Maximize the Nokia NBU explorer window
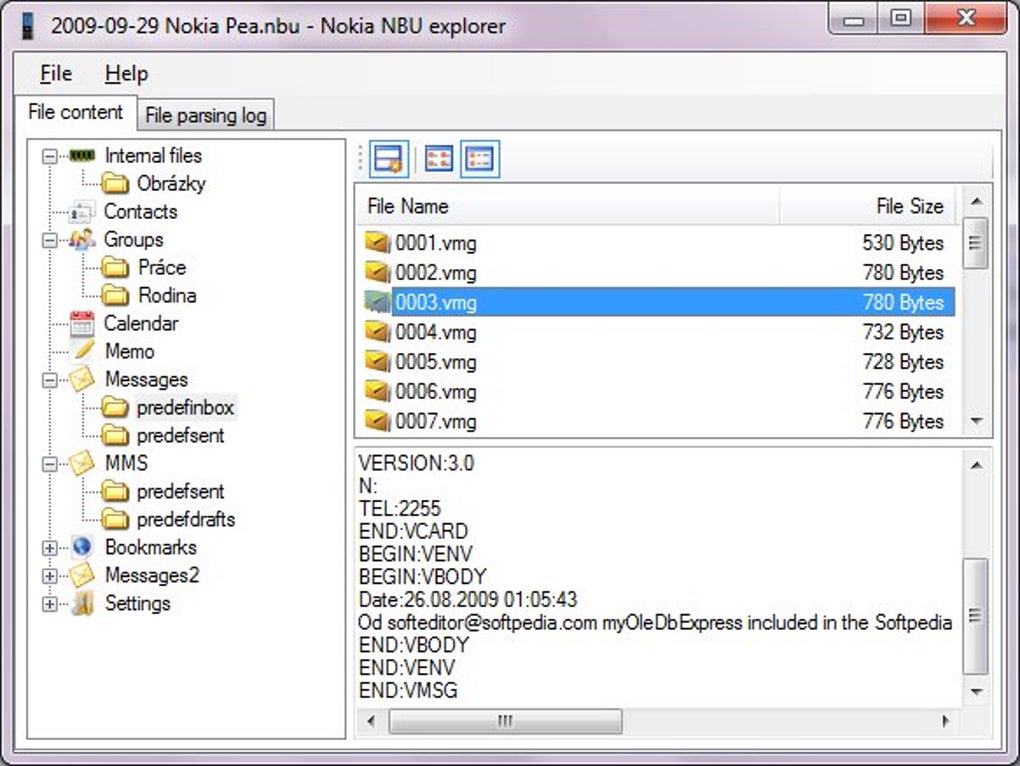 tap(901, 18)
